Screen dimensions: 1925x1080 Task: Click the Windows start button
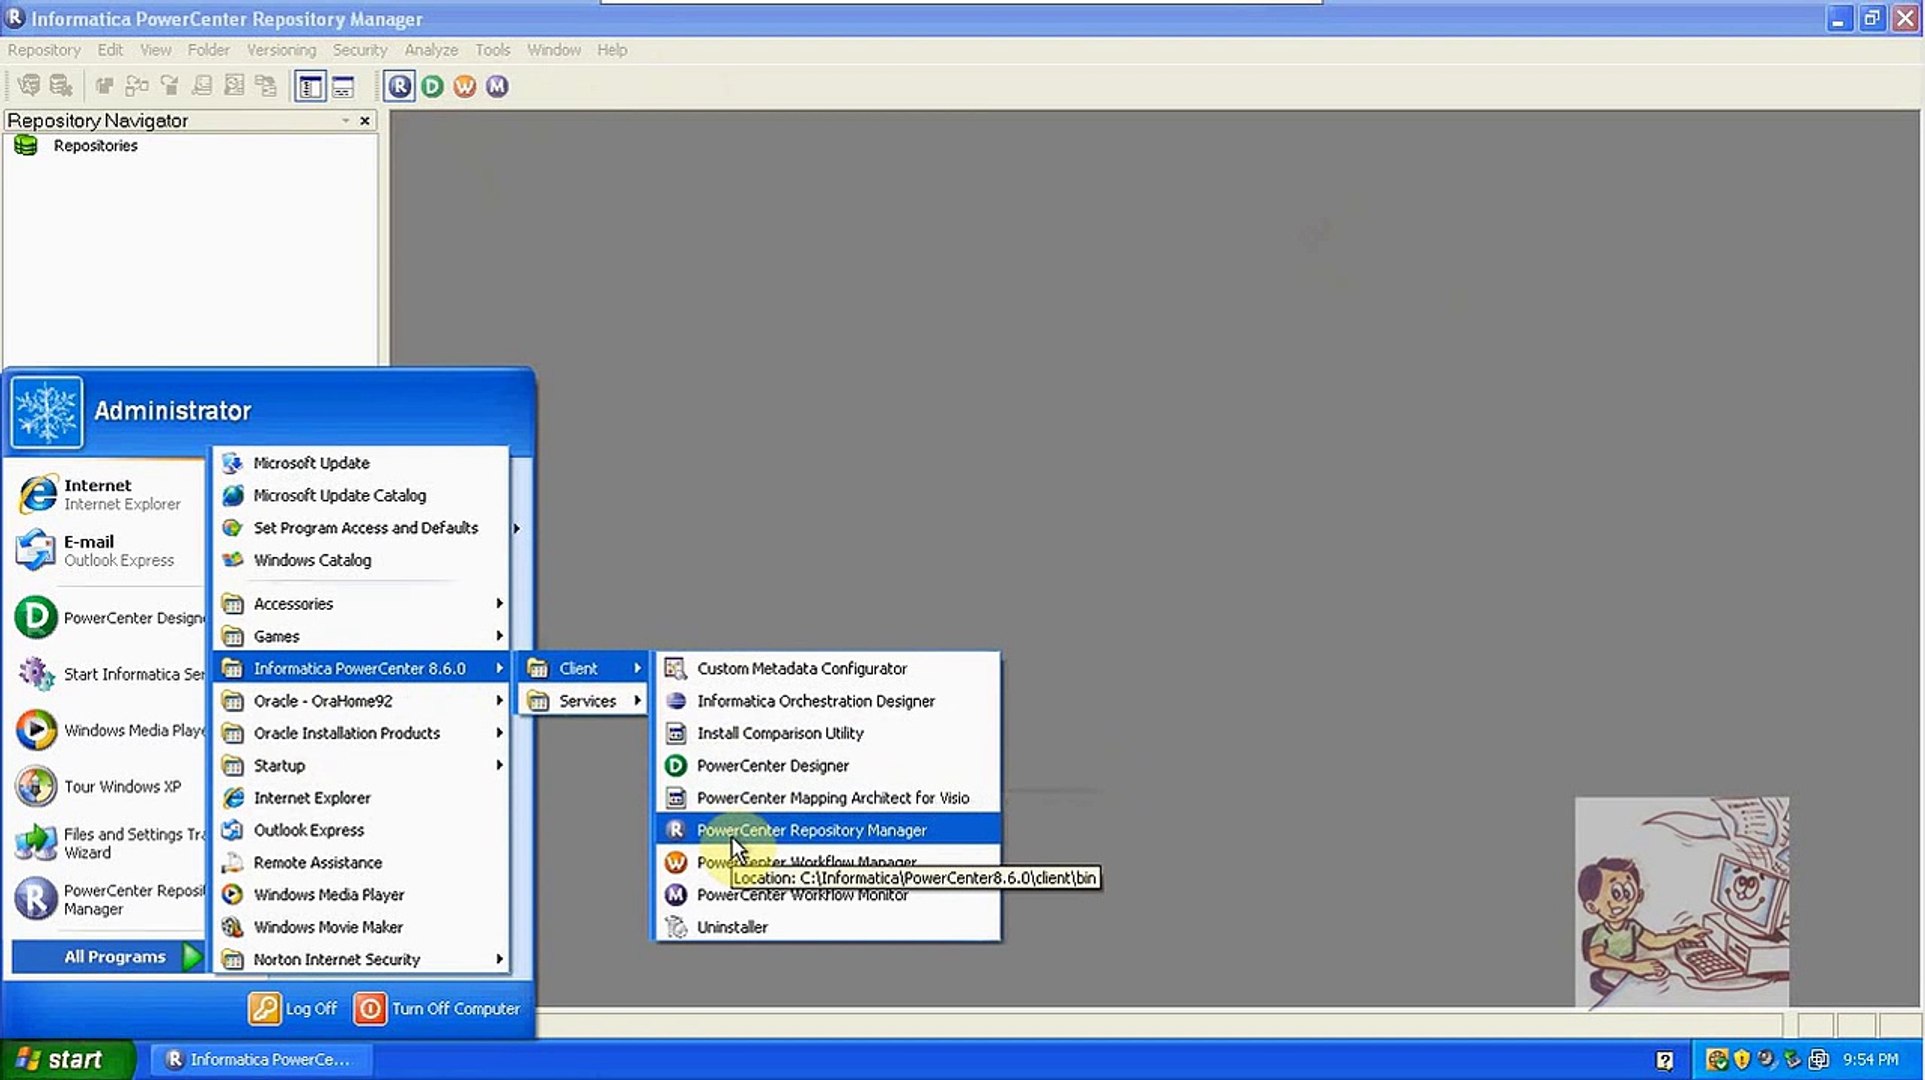tap(66, 1060)
